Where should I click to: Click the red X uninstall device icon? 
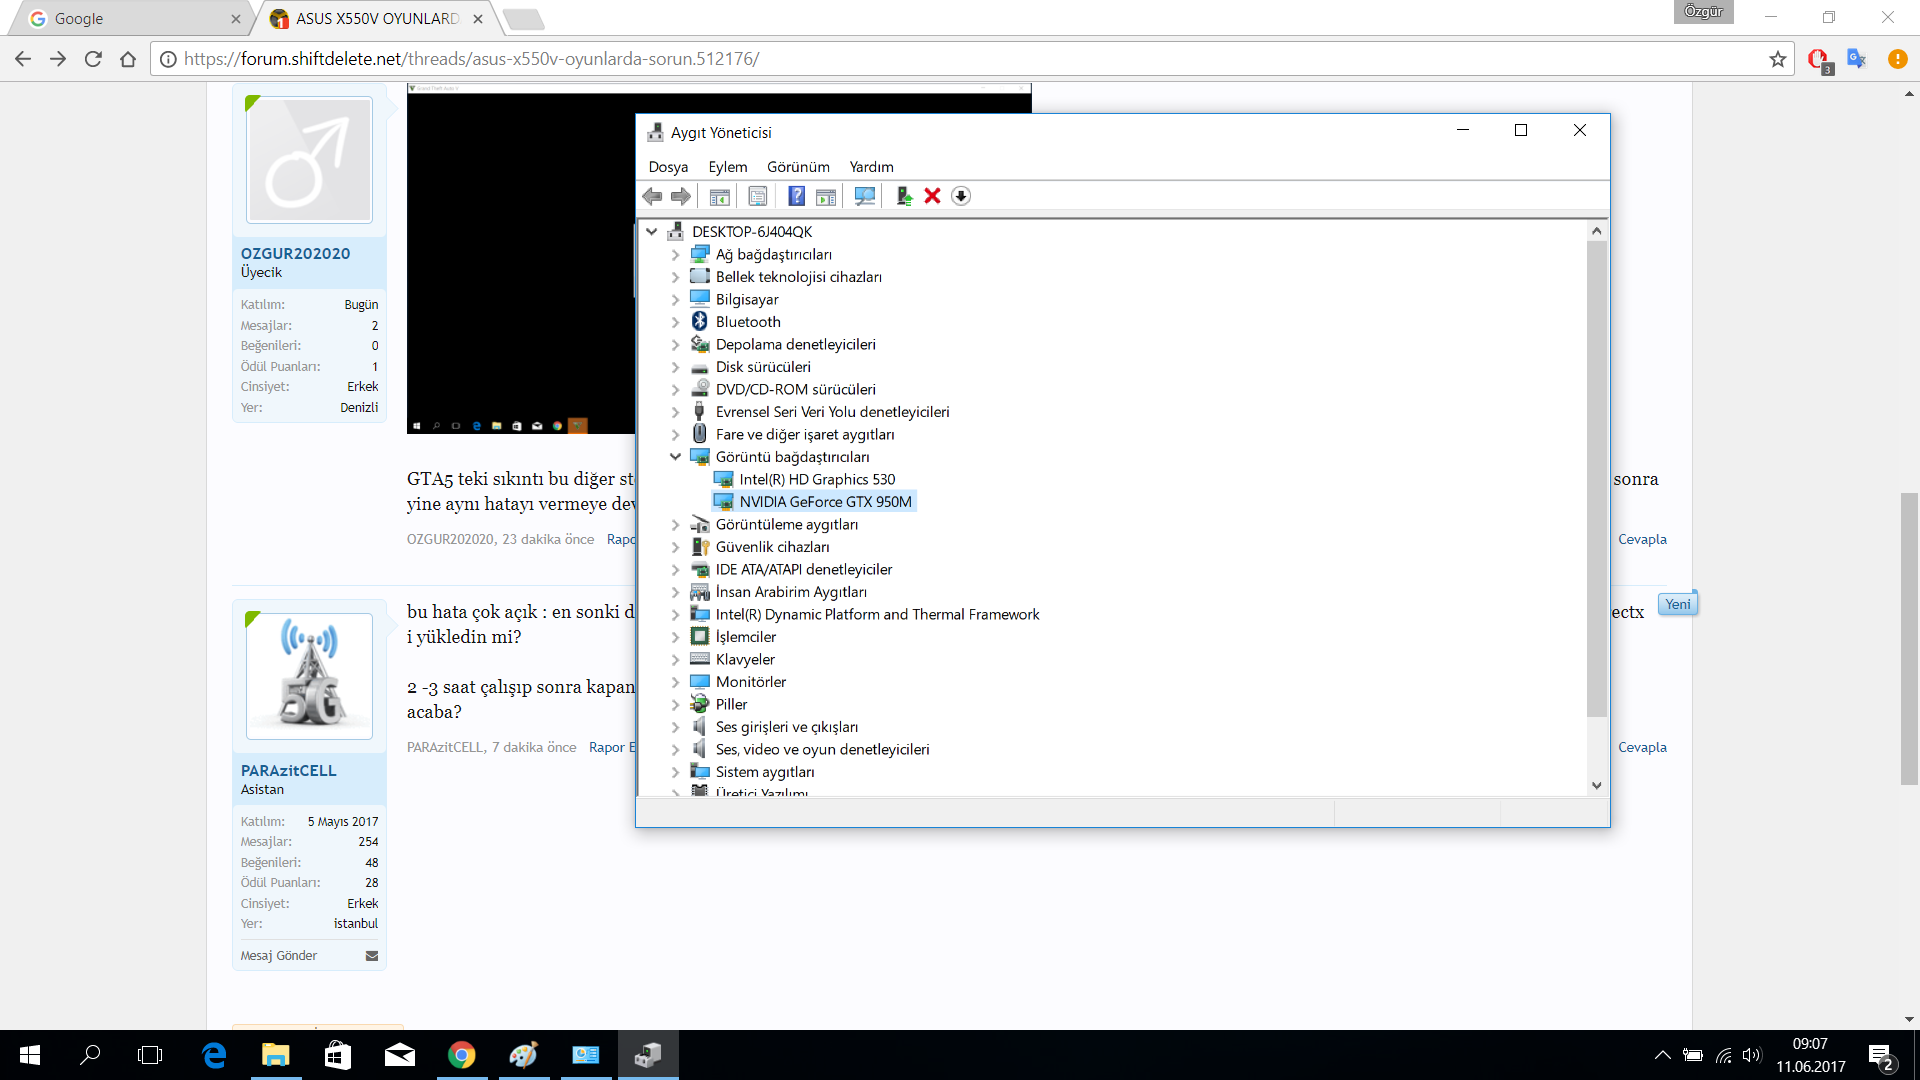point(932,196)
